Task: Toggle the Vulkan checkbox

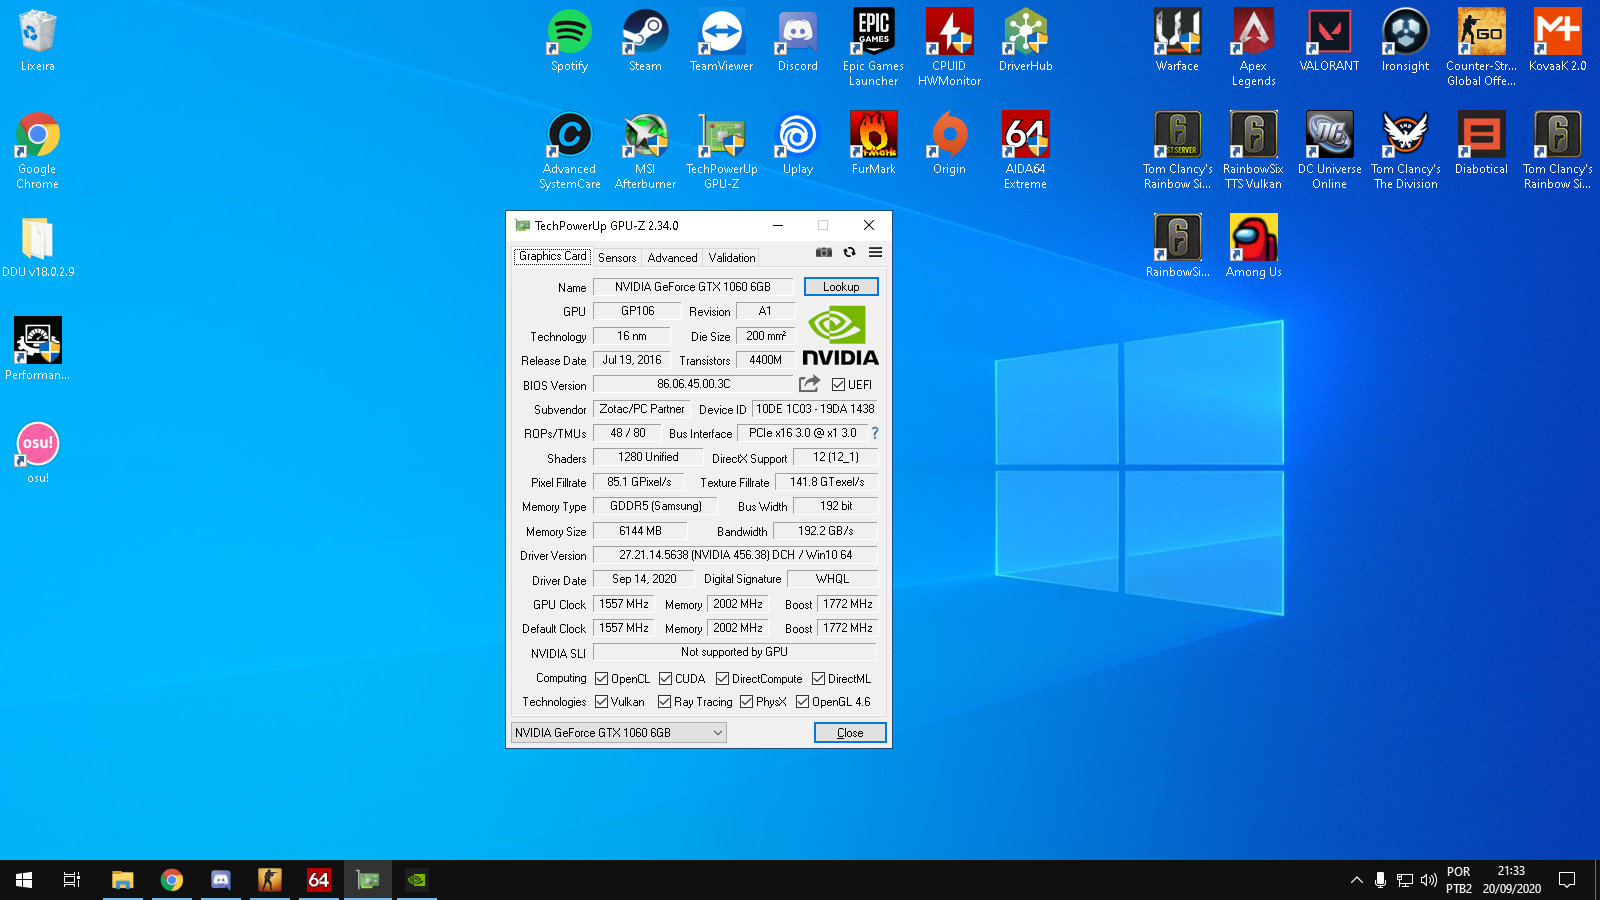Action: tap(602, 701)
